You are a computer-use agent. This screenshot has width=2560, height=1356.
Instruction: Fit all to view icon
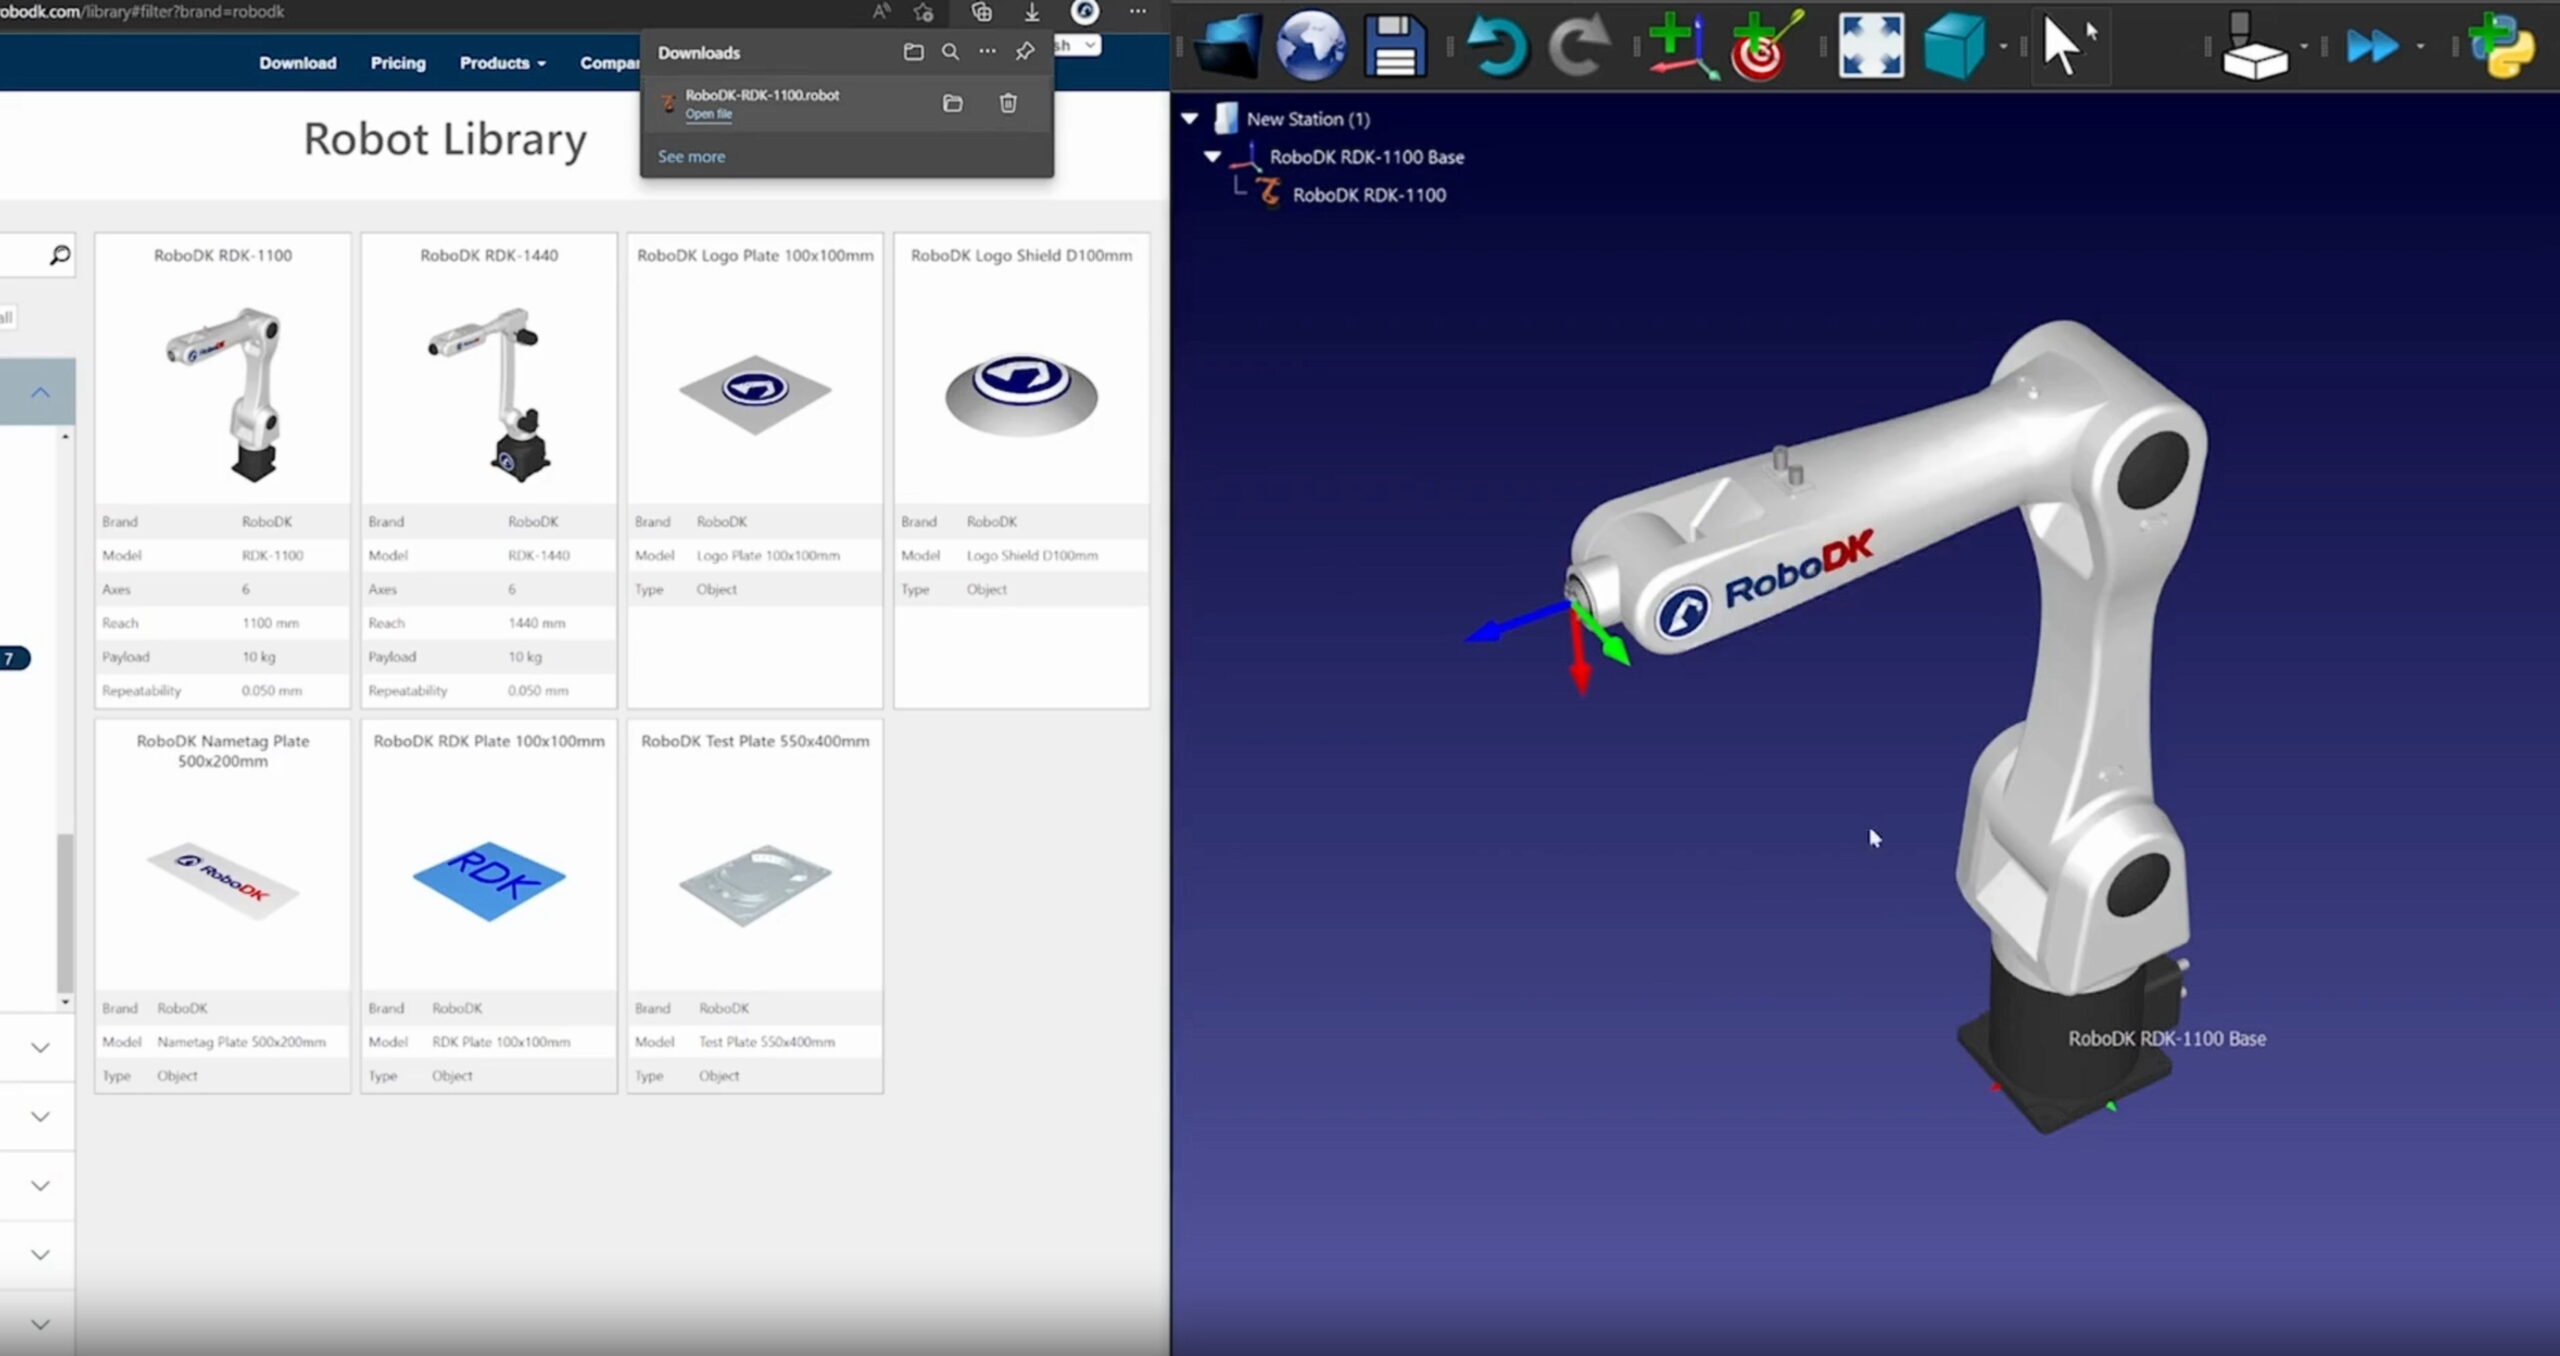[1870, 46]
